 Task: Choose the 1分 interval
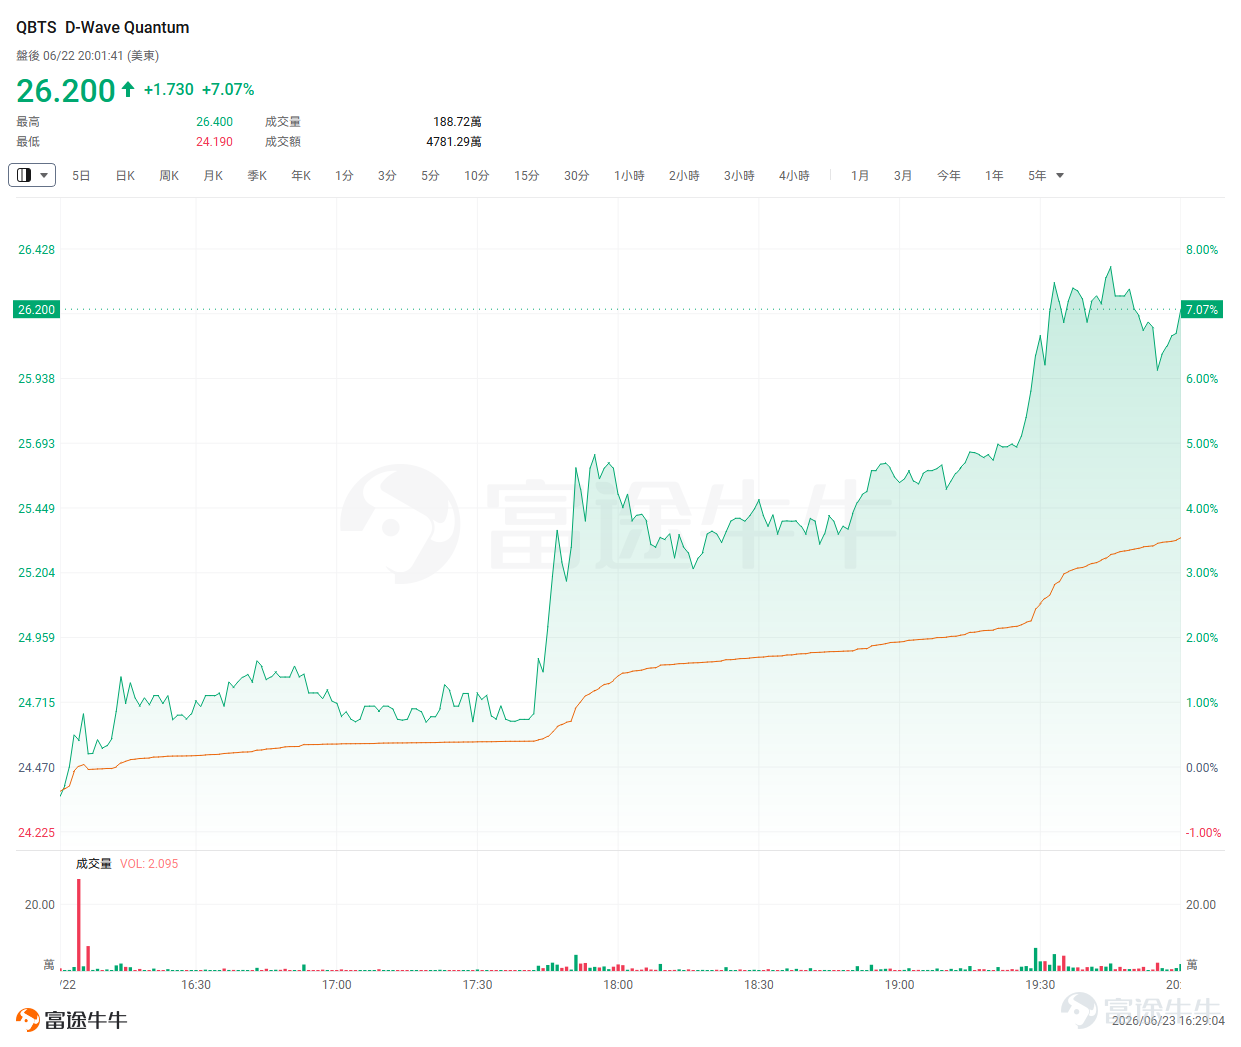344,176
